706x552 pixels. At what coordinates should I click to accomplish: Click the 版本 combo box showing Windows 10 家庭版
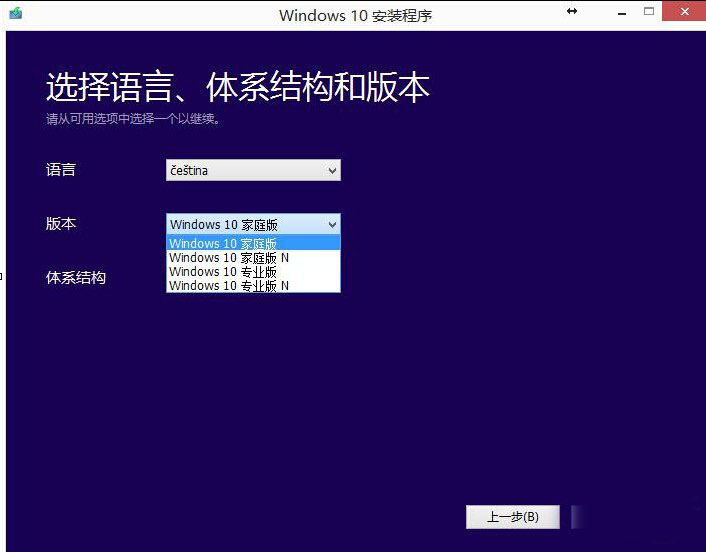pyautogui.click(x=253, y=224)
